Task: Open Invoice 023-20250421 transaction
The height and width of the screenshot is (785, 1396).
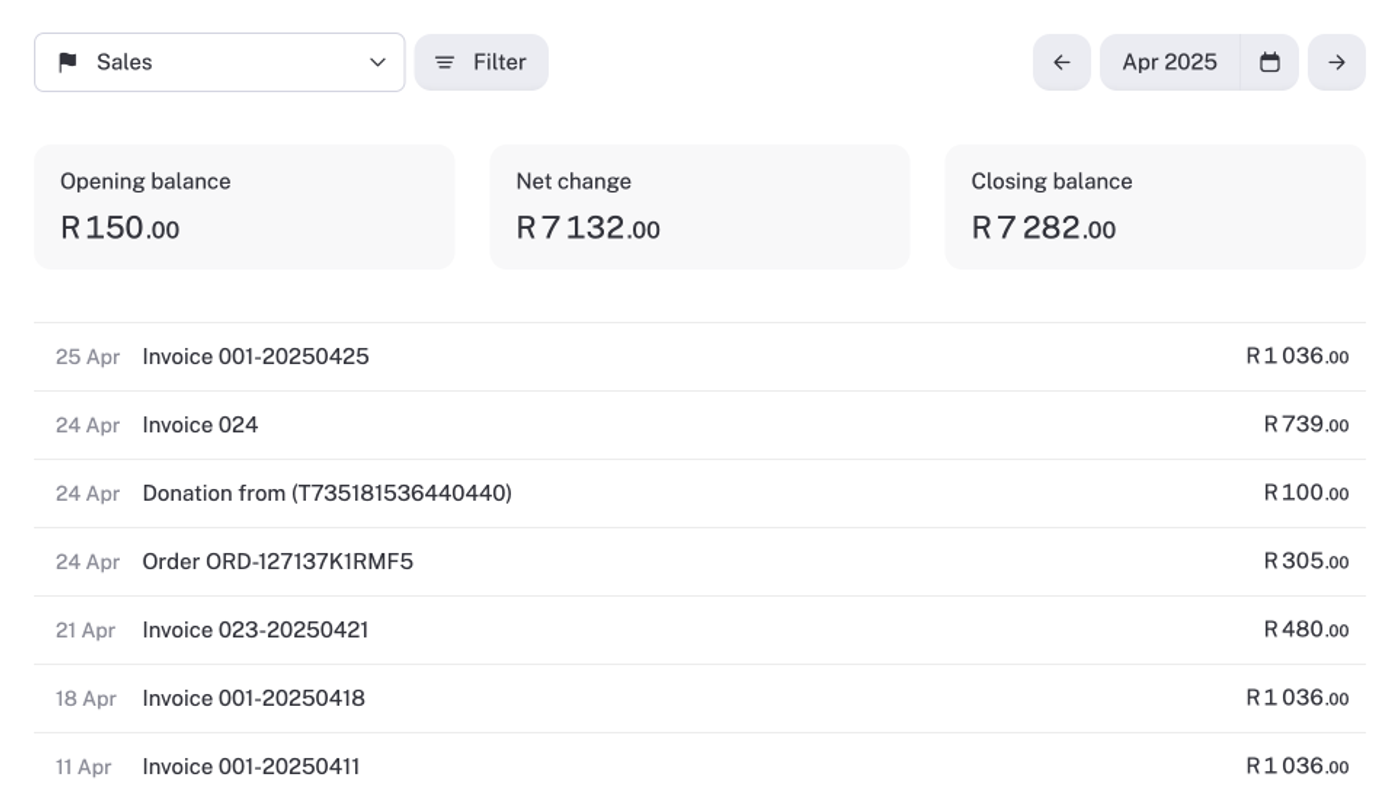Action: tap(255, 630)
